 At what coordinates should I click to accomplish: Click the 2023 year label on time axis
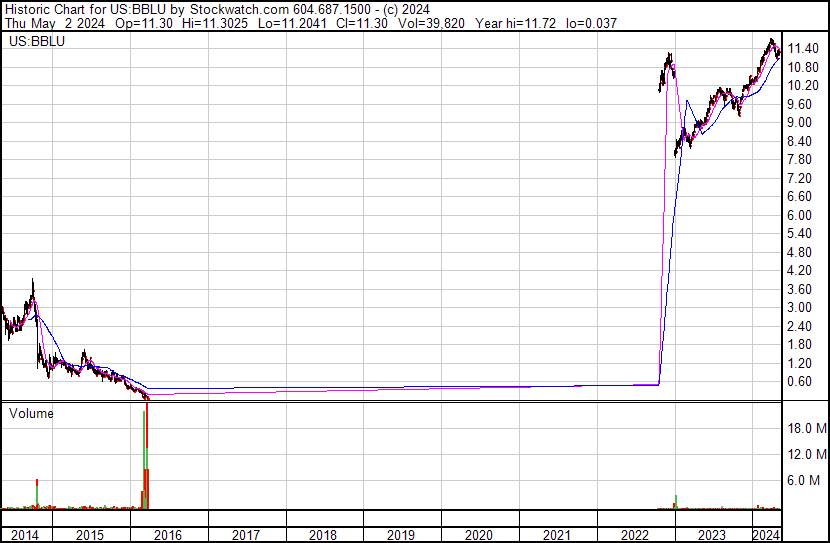click(712, 535)
